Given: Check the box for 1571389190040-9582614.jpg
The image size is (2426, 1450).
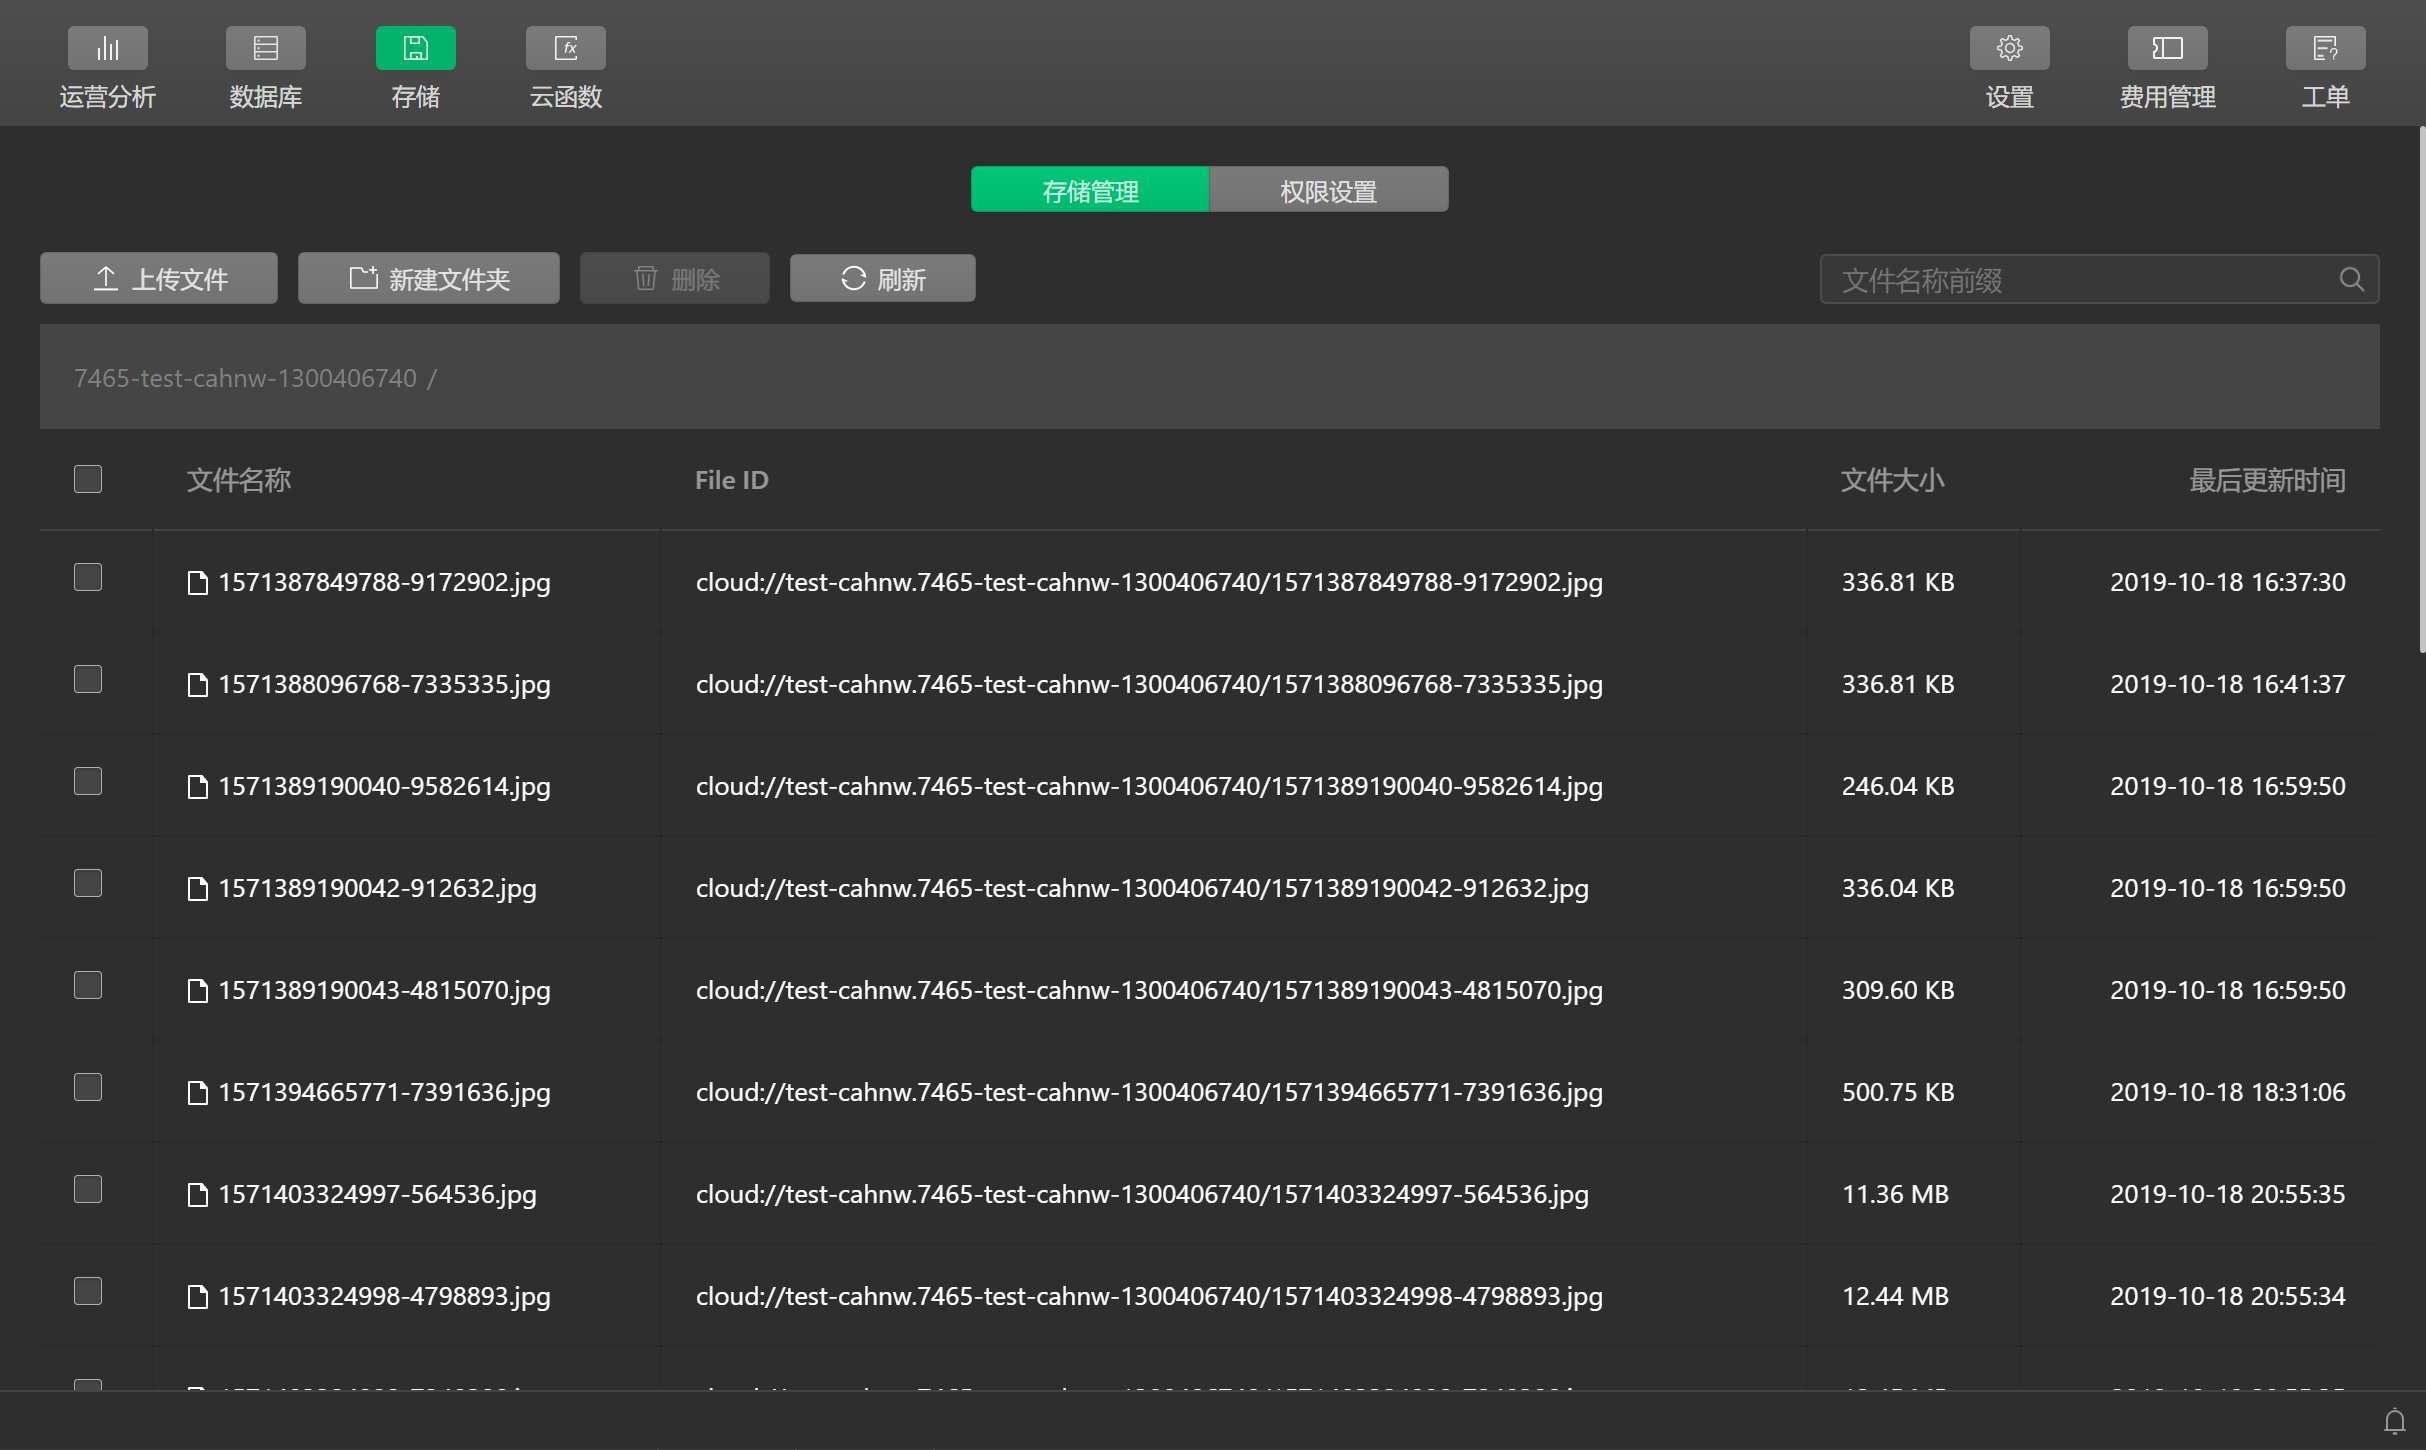Looking at the screenshot, I should tap(88, 781).
